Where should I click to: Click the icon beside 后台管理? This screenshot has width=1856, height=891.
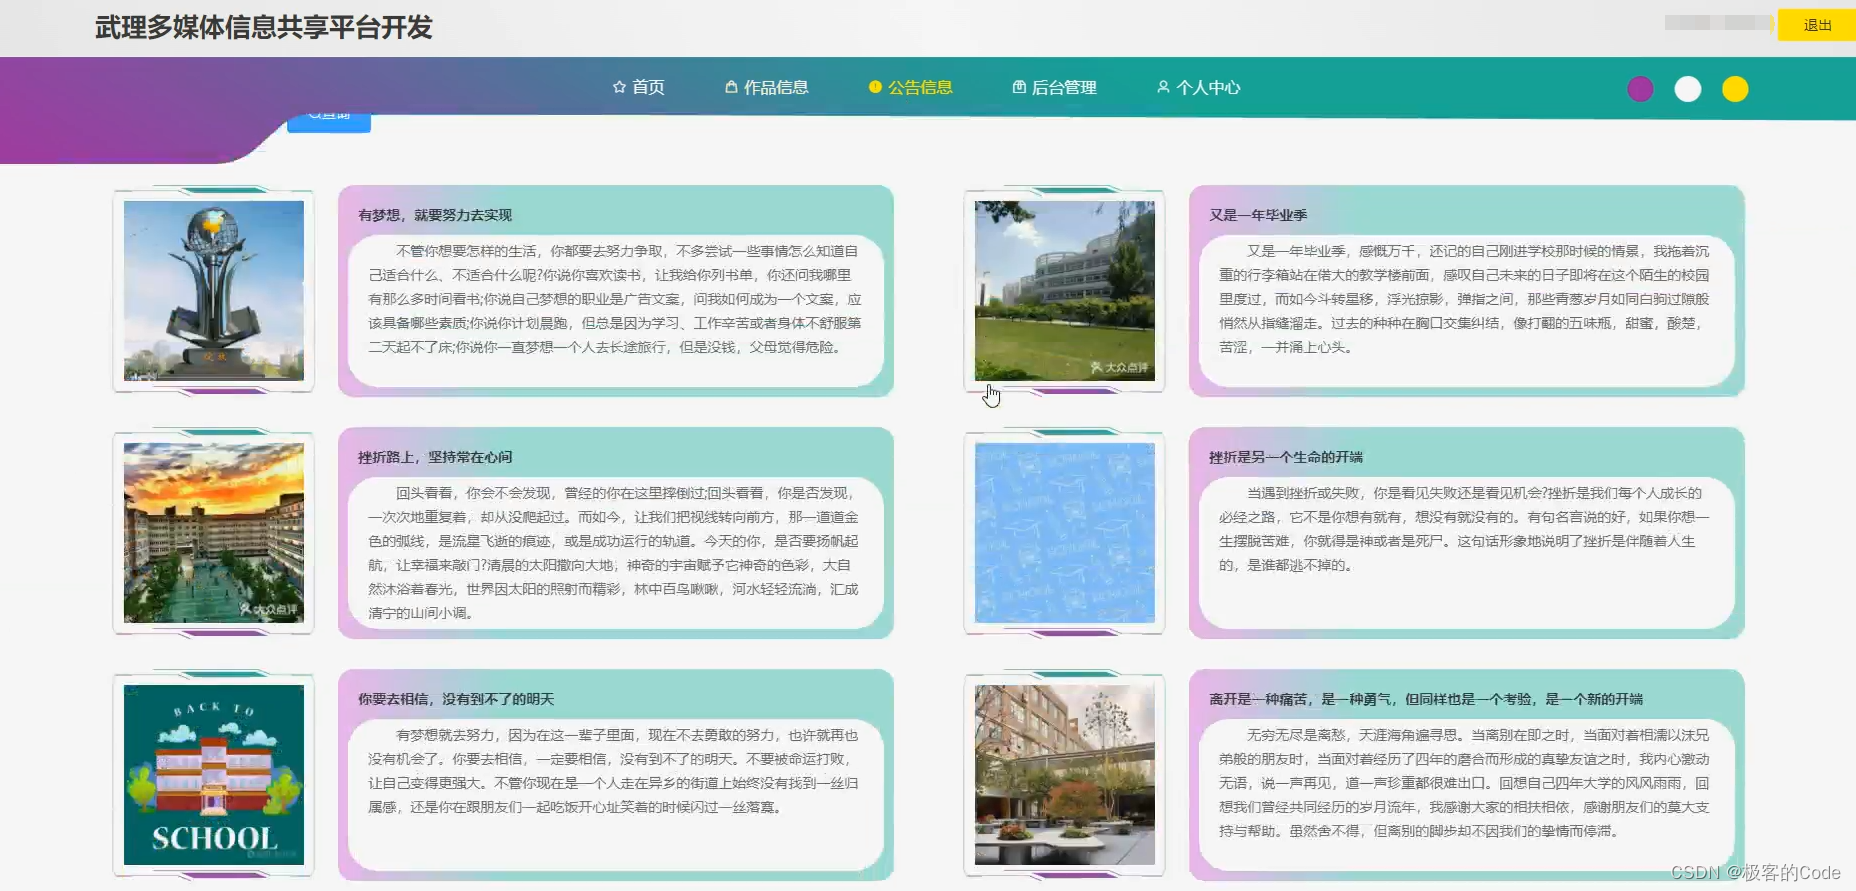(1019, 87)
